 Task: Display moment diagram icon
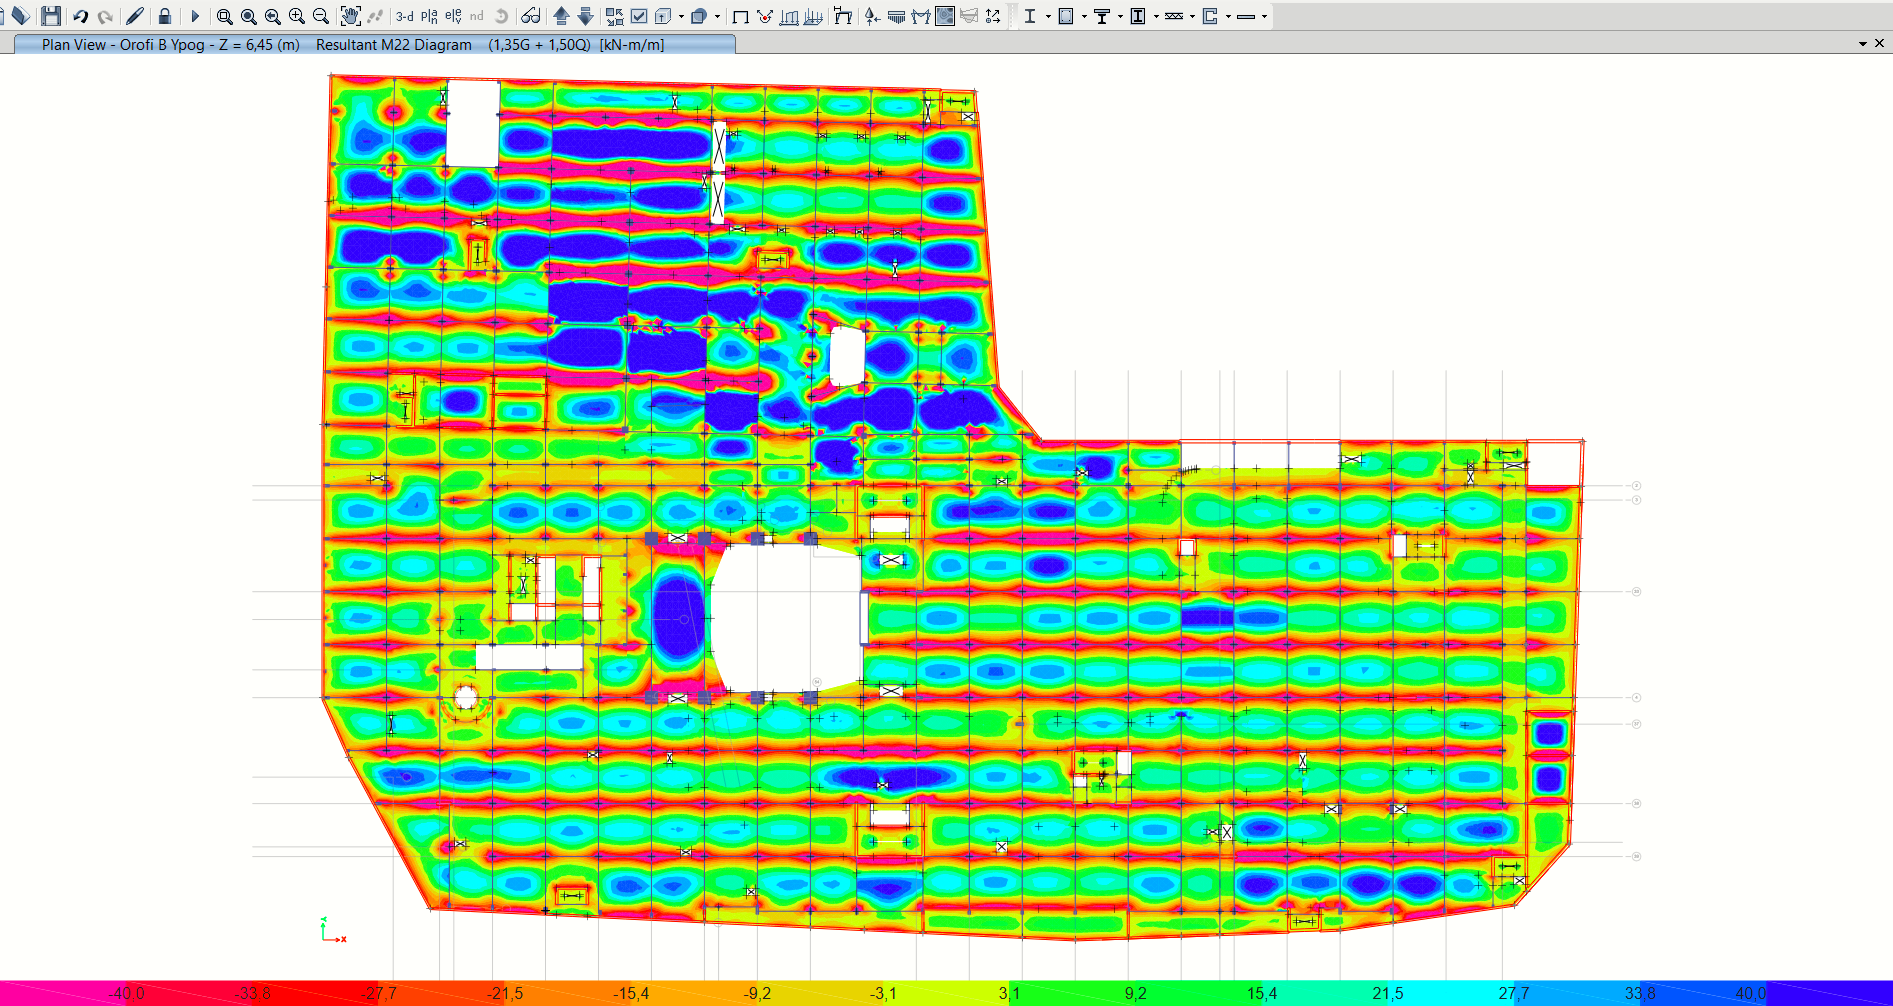click(x=921, y=16)
